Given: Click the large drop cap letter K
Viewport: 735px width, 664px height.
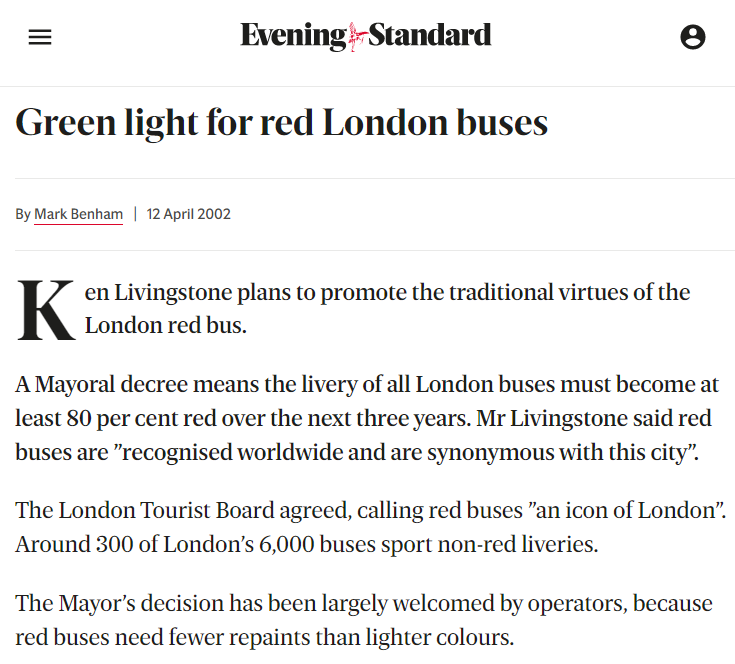Looking at the screenshot, I should pos(45,310).
